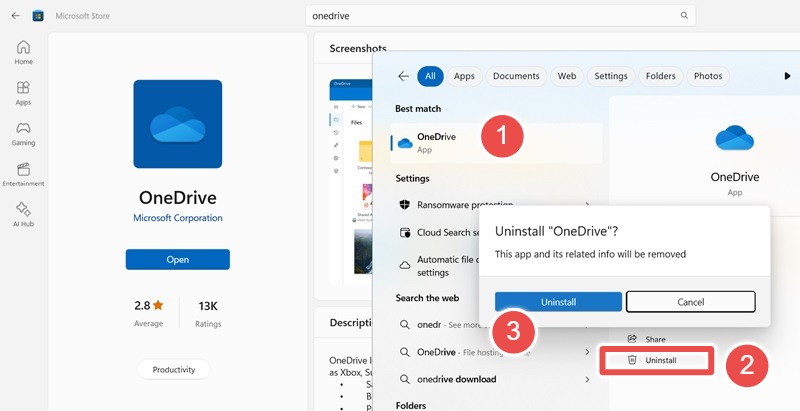Click the Screenshots section heading
The width and height of the screenshot is (800, 411).
[358, 48]
